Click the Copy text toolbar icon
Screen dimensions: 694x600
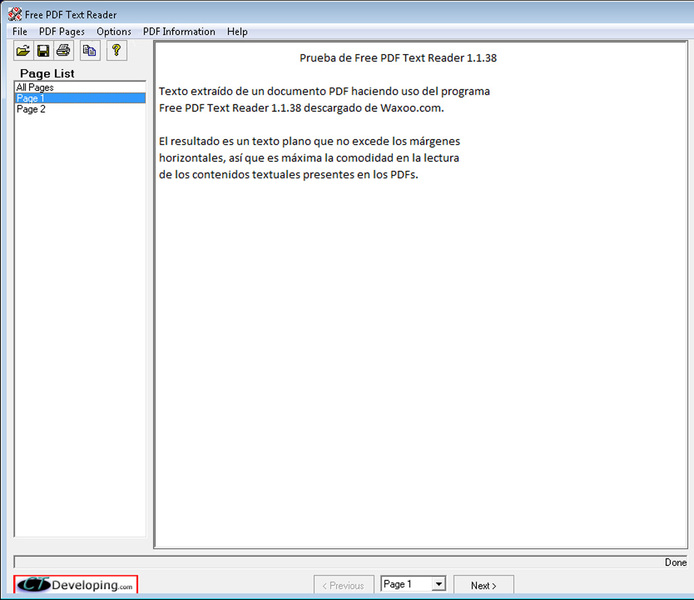click(90, 50)
